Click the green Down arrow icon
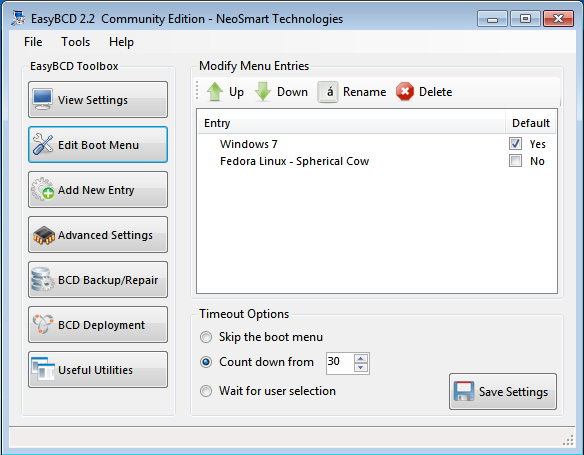Image resolution: width=584 pixels, height=455 pixels. pyautogui.click(x=263, y=92)
